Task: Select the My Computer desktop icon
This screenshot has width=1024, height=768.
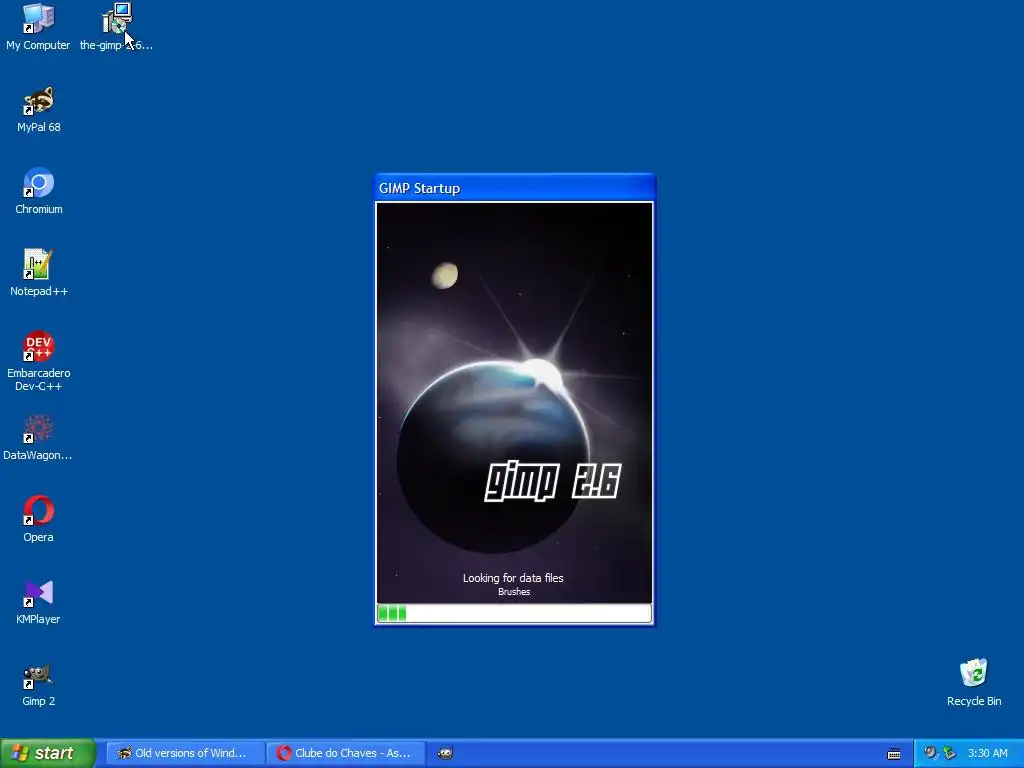Action: point(38,27)
